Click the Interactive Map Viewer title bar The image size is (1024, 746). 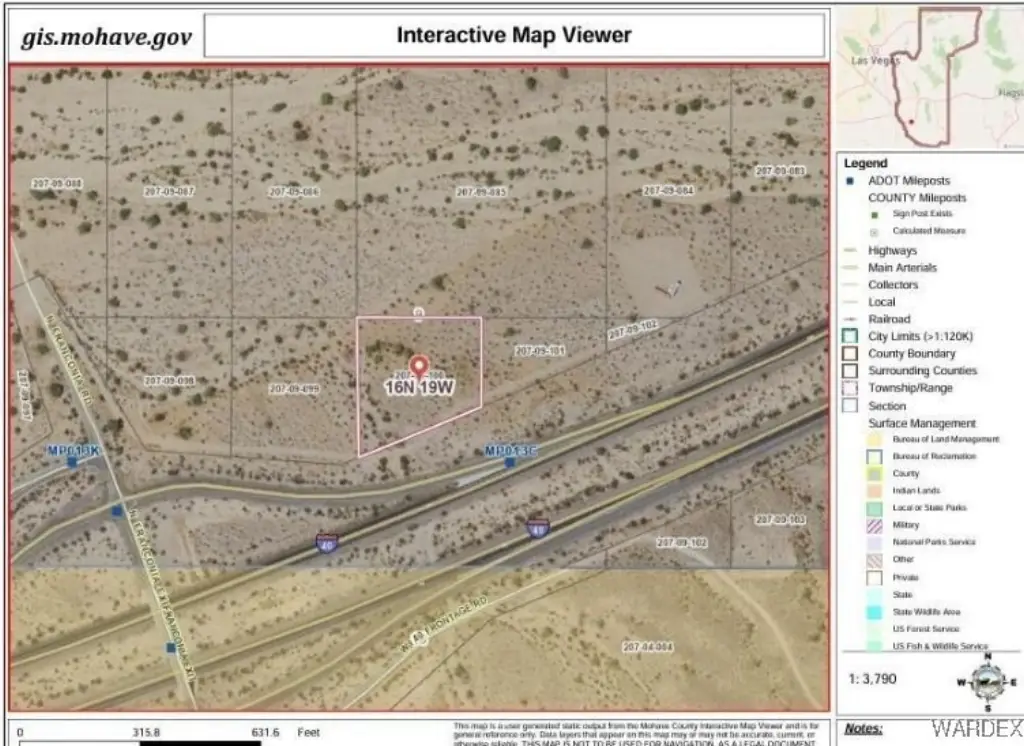(514, 35)
